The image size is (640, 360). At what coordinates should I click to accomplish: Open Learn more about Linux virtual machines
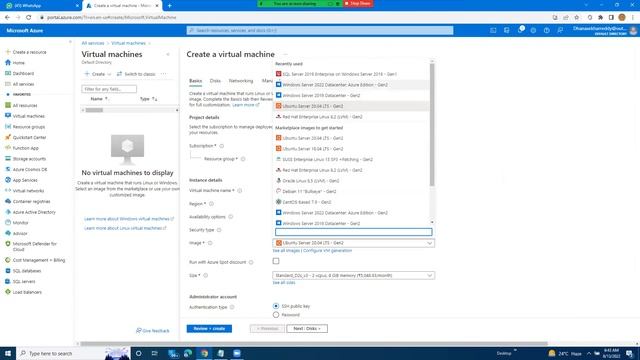[x=125, y=228]
